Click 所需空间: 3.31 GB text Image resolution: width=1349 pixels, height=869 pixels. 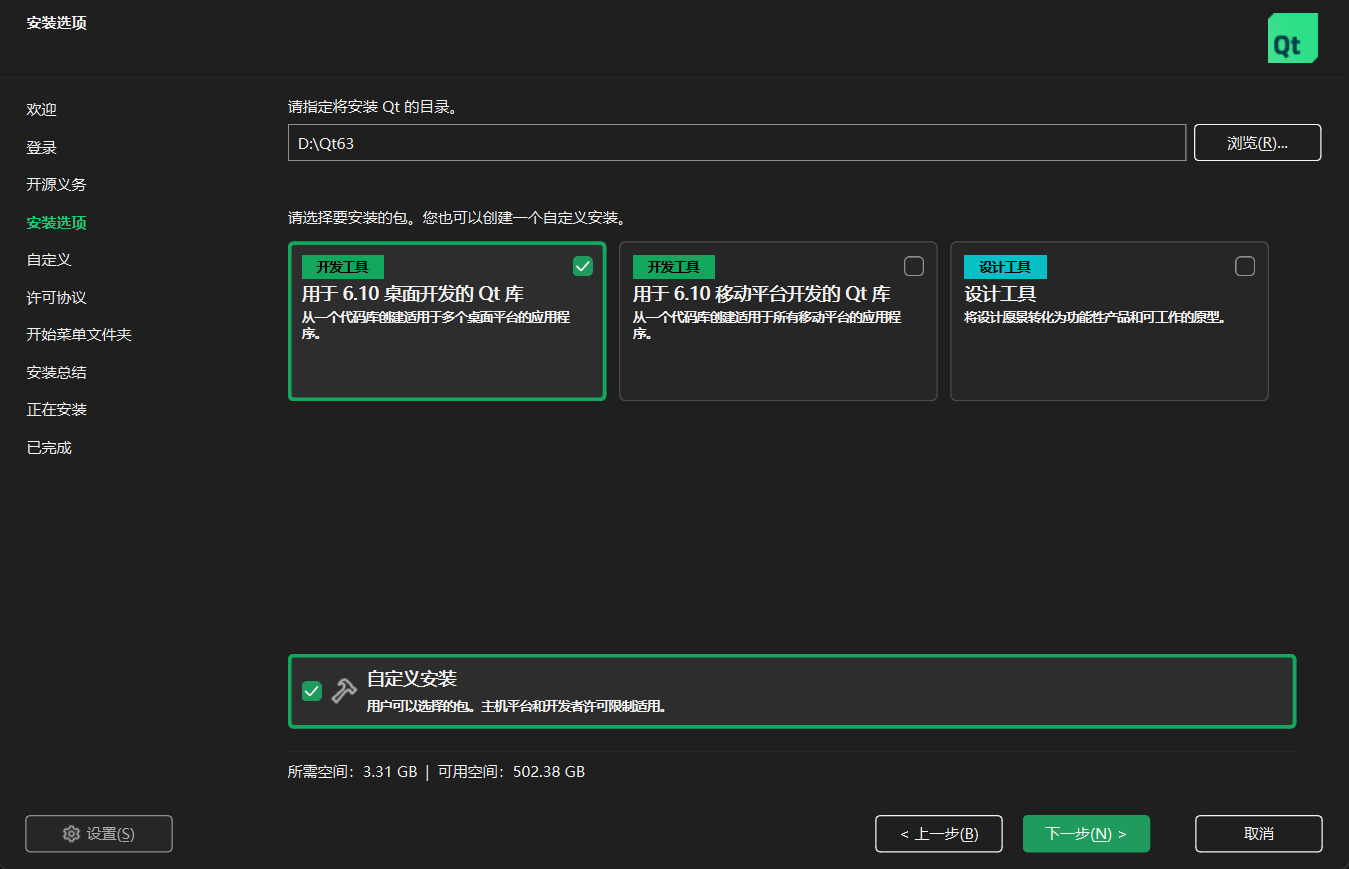353,772
